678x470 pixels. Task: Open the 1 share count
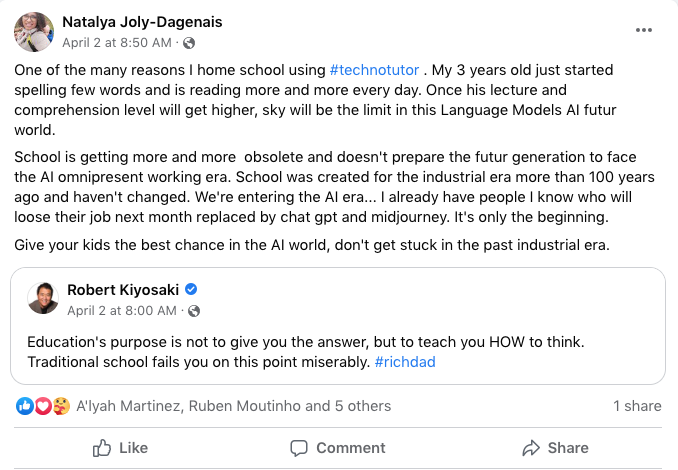click(637, 405)
